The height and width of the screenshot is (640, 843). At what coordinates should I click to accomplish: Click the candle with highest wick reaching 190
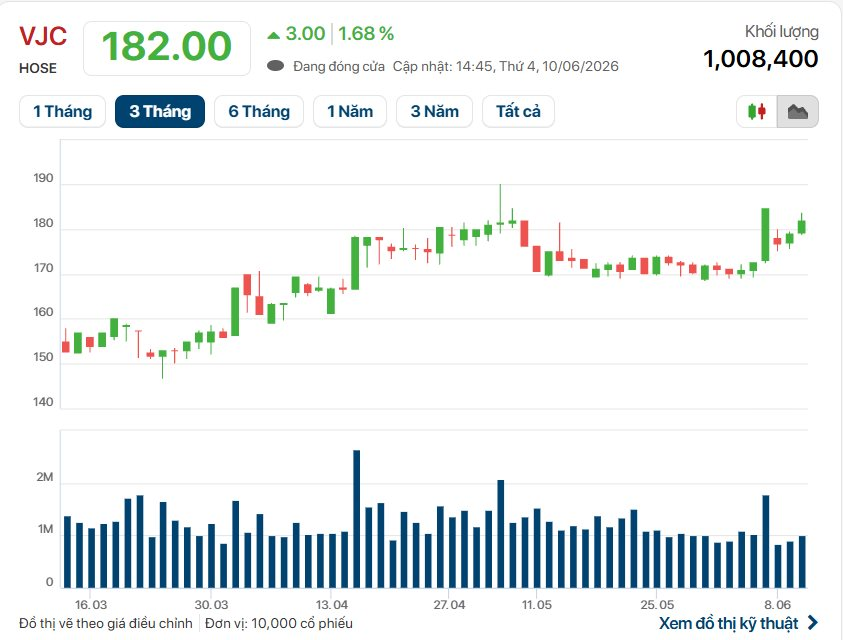(x=500, y=209)
